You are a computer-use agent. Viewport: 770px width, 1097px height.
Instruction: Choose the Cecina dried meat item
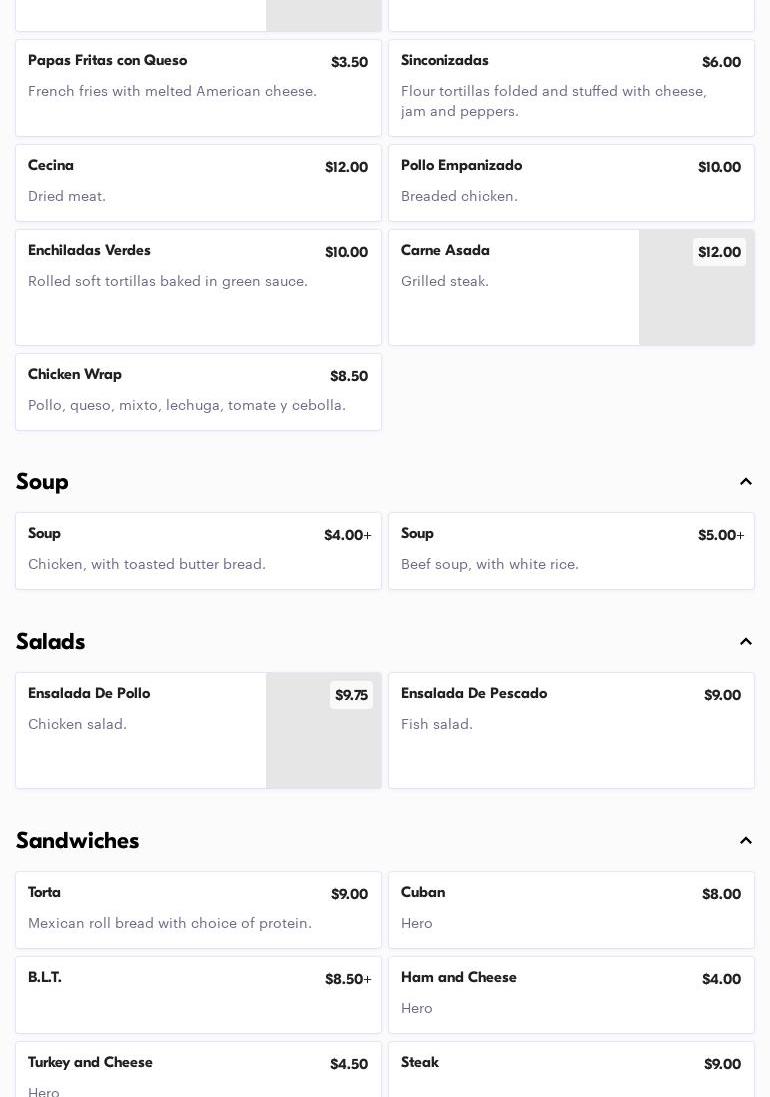pyautogui.click(x=198, y=183)
